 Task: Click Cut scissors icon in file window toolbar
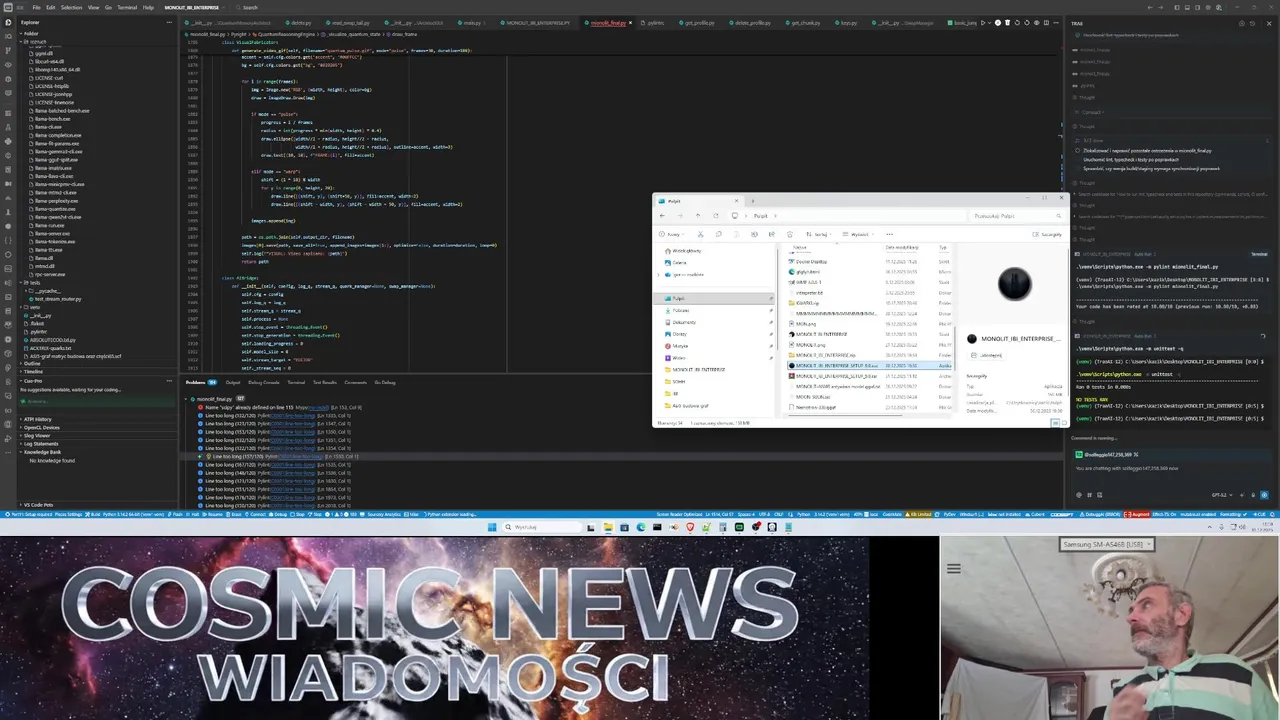pos(700,234)
